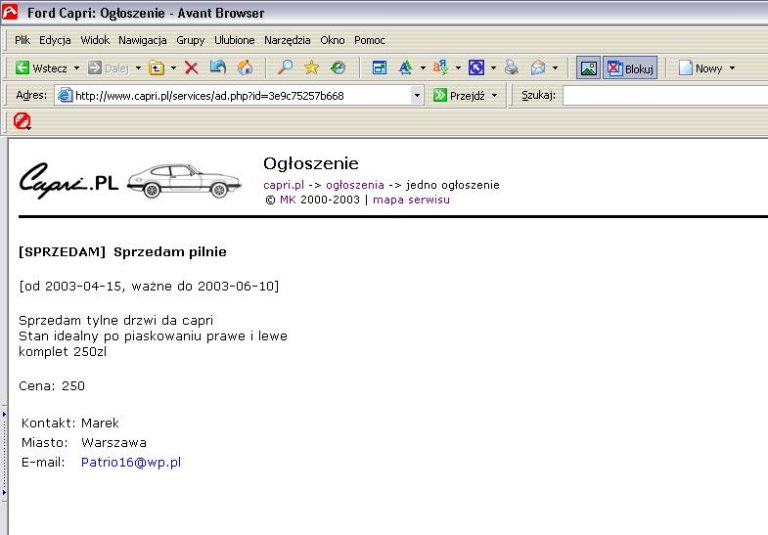Click the 'Cena: 250' price text

coord(52,386)
